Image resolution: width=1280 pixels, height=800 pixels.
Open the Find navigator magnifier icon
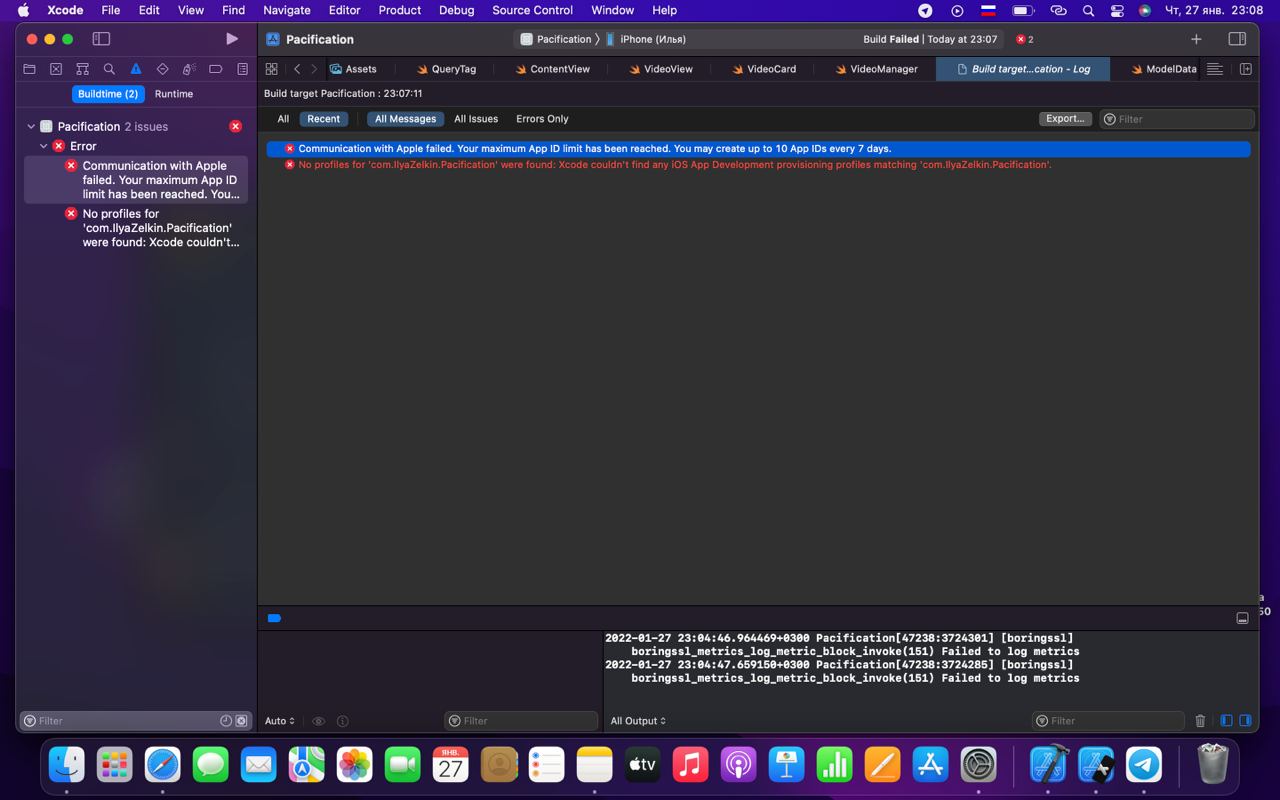click(109, 69)
